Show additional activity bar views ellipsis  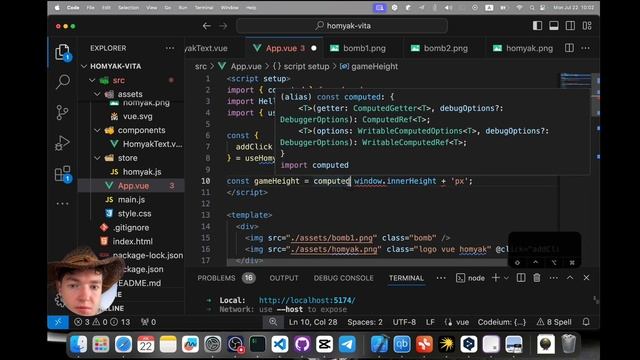click(62, 203)
